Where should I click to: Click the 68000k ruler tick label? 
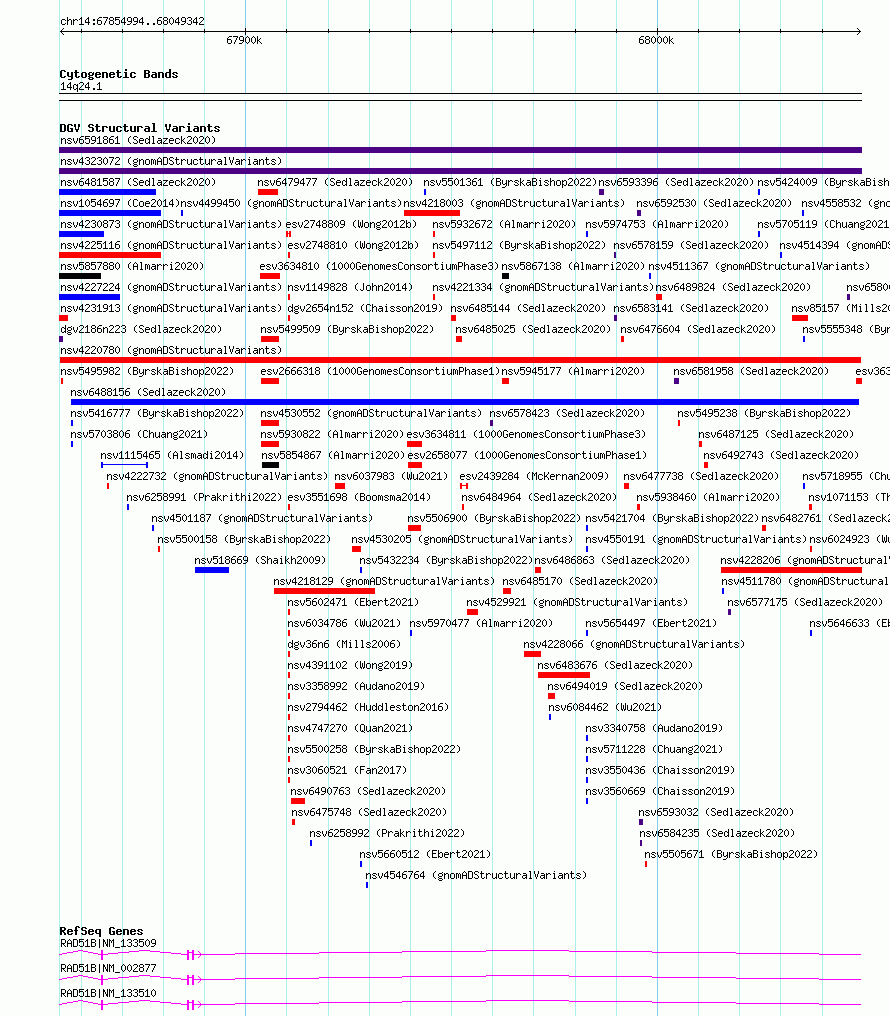click(656, 40)
